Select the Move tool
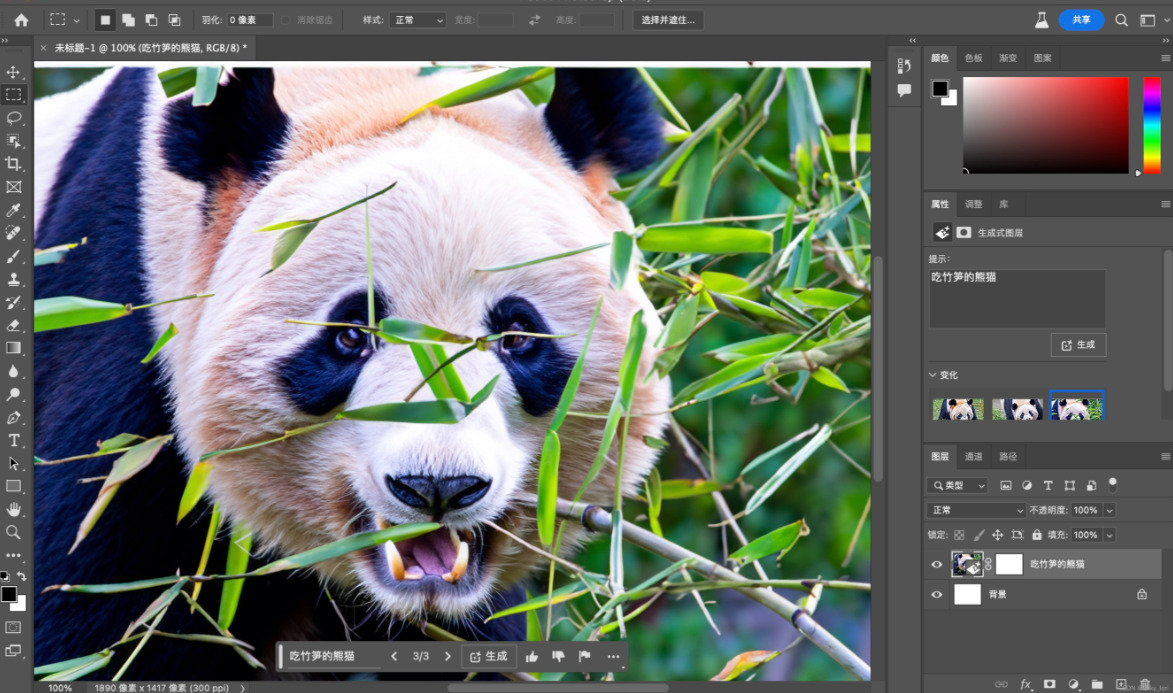The width and height of the screenshot is (1173, 693). point(13,72)
